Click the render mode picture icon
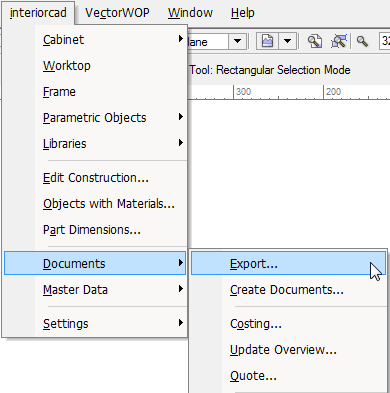 (267, 41)
